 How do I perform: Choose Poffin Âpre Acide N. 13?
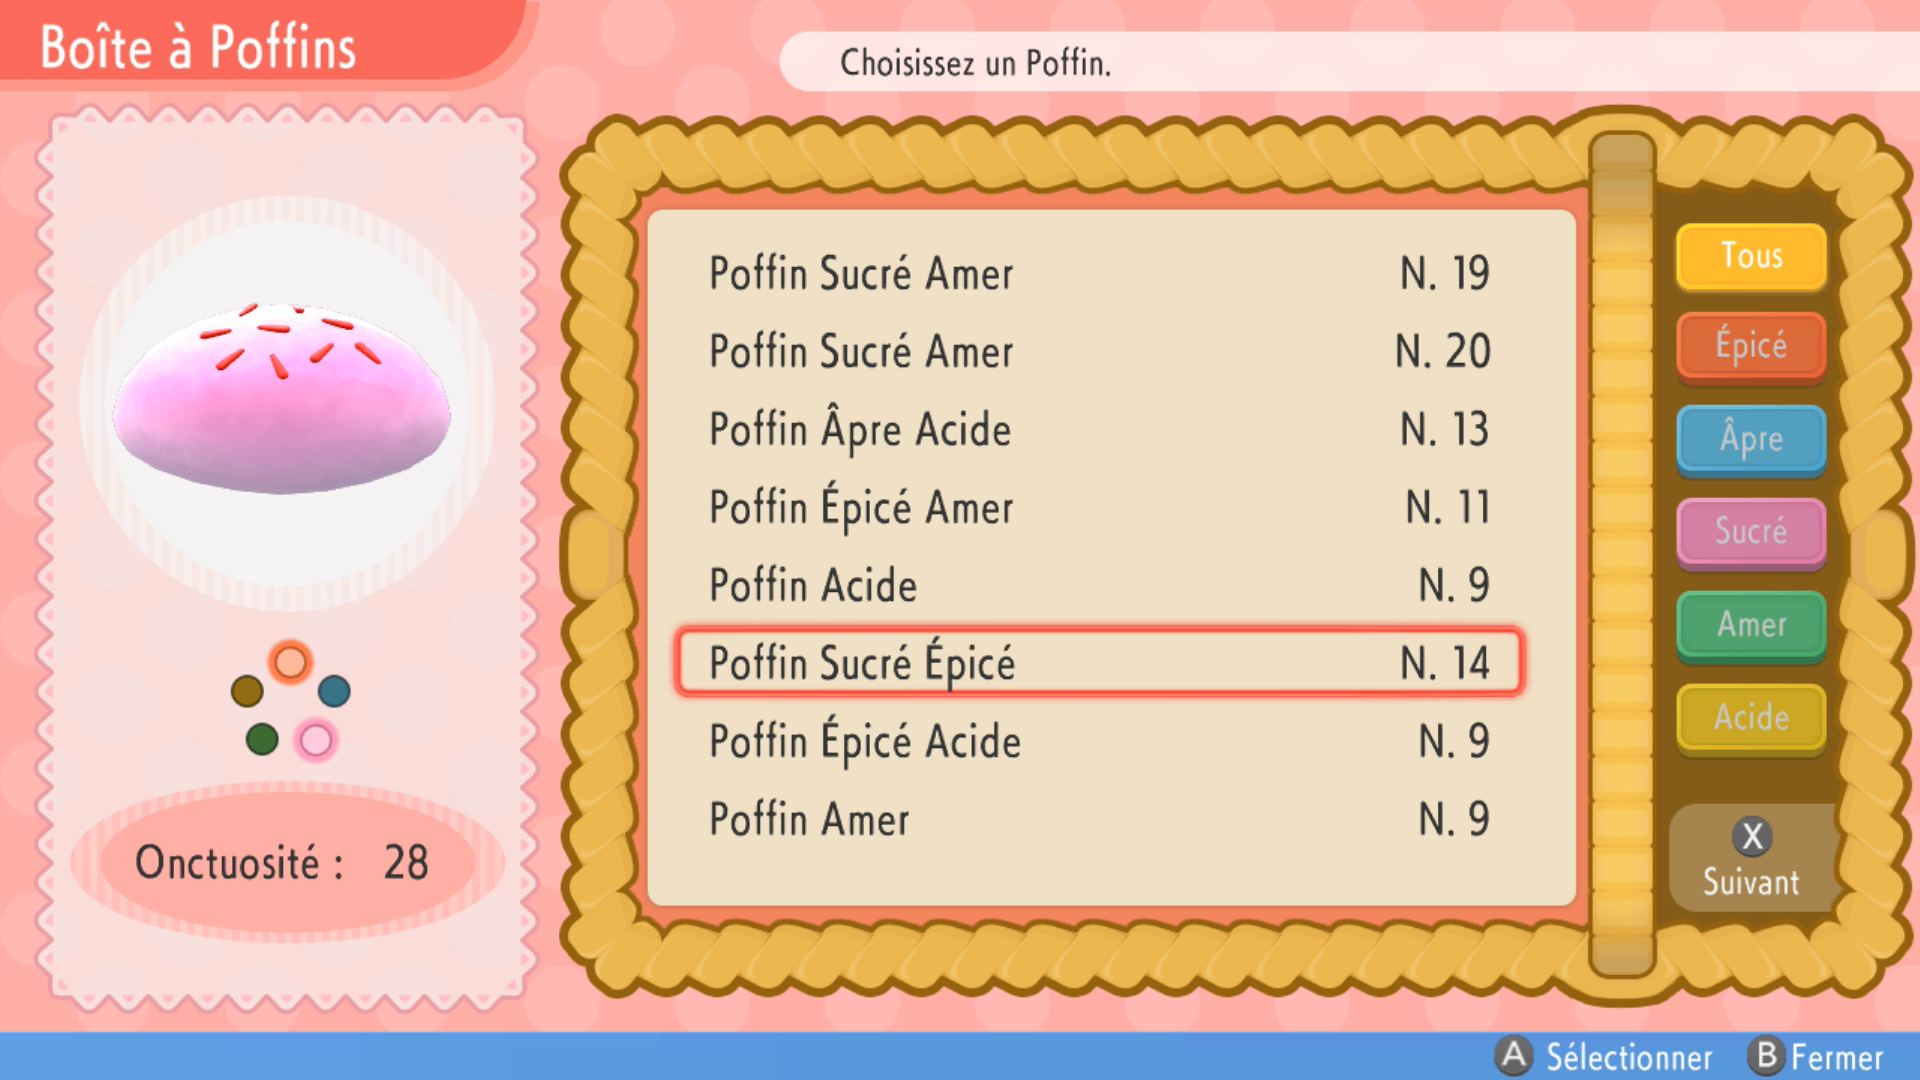coord(1099,430)
